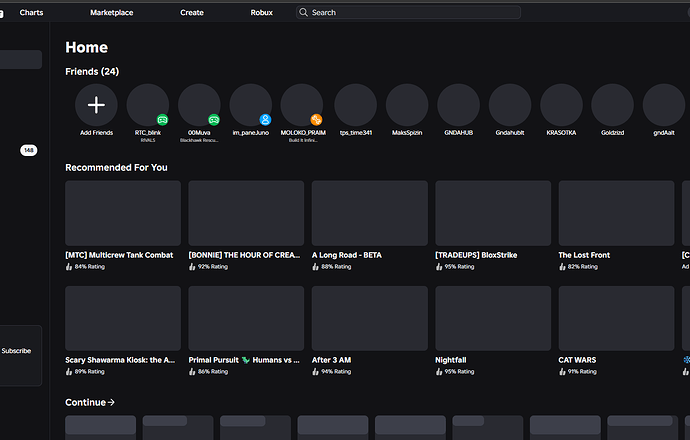Click the Subscribe button in the left sidebar
Viewport: 690px width, 440px height.
[x=16, y=351]
